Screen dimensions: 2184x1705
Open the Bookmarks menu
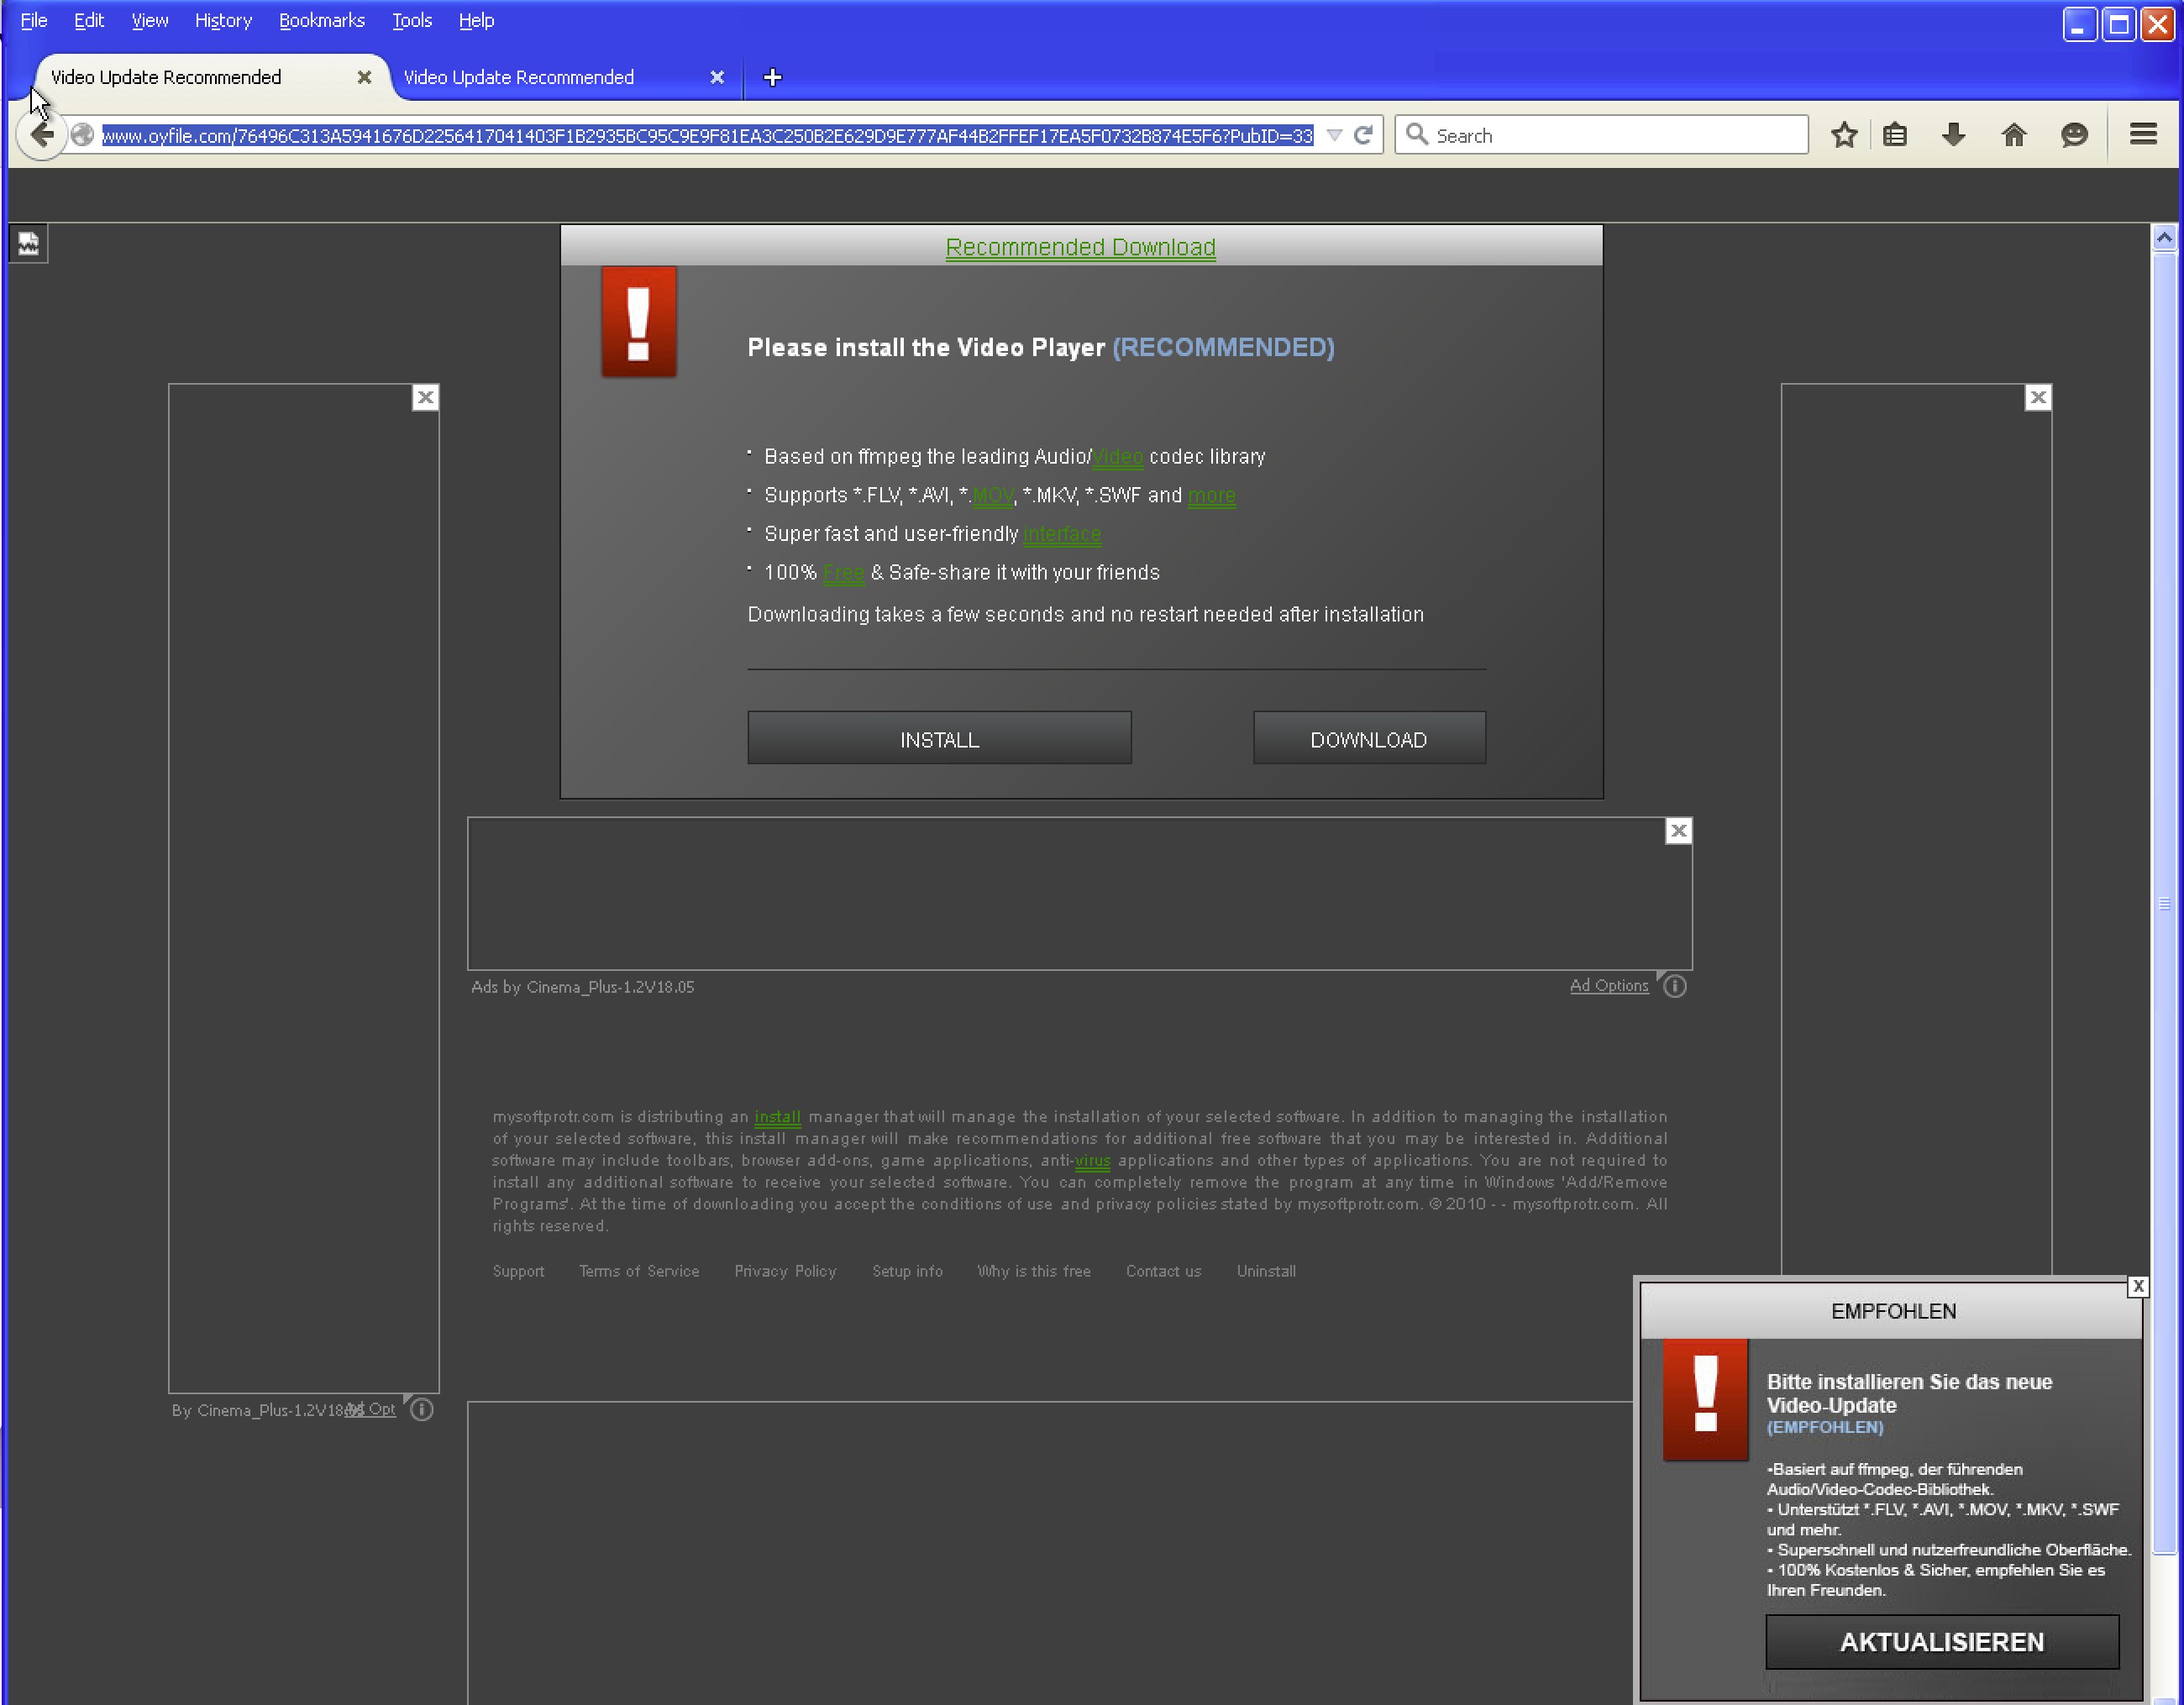point(321,20)
